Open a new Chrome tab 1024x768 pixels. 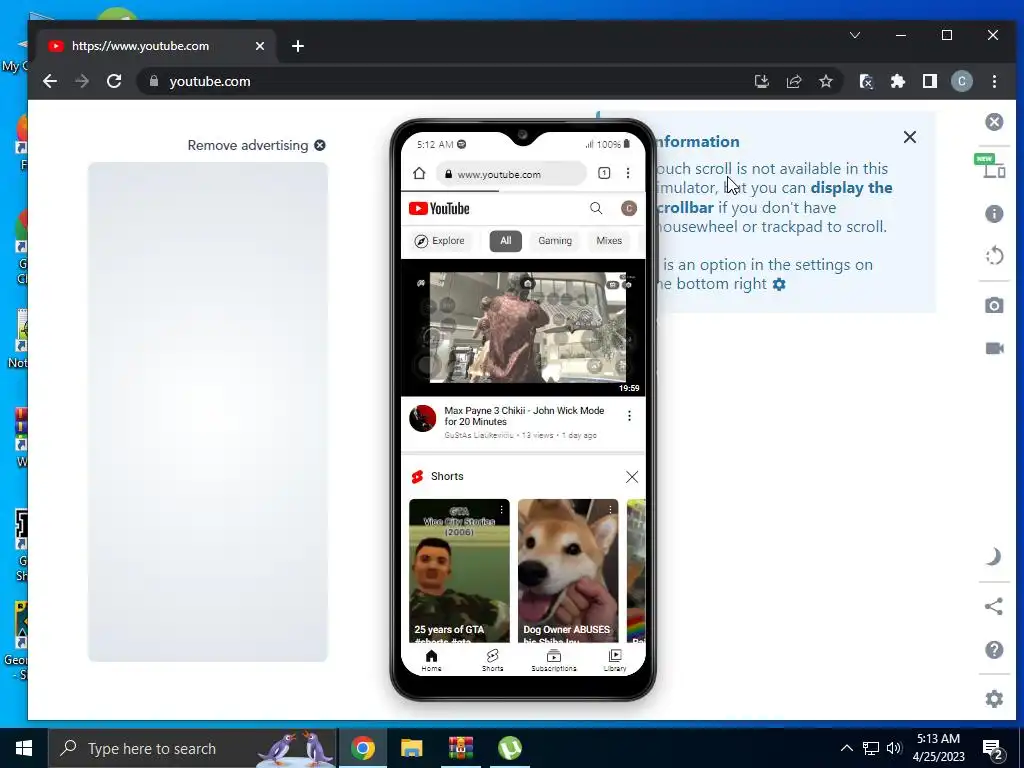pos(298,46)
